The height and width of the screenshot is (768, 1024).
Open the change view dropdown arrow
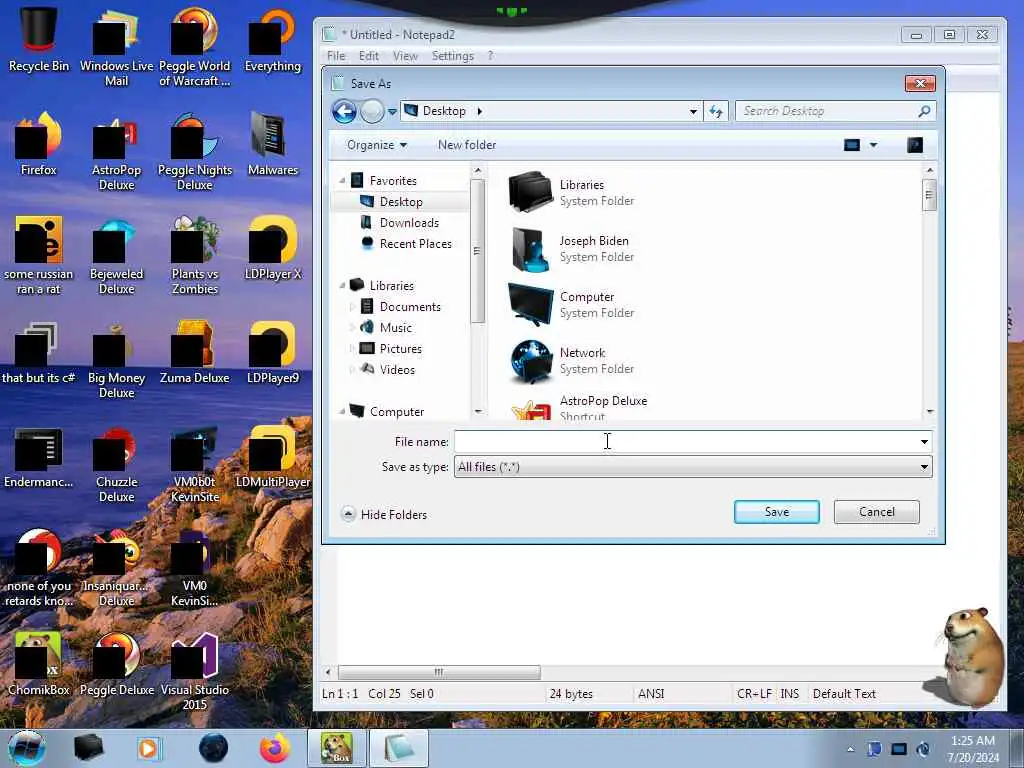pyautogui.click(x=874, y=145)
